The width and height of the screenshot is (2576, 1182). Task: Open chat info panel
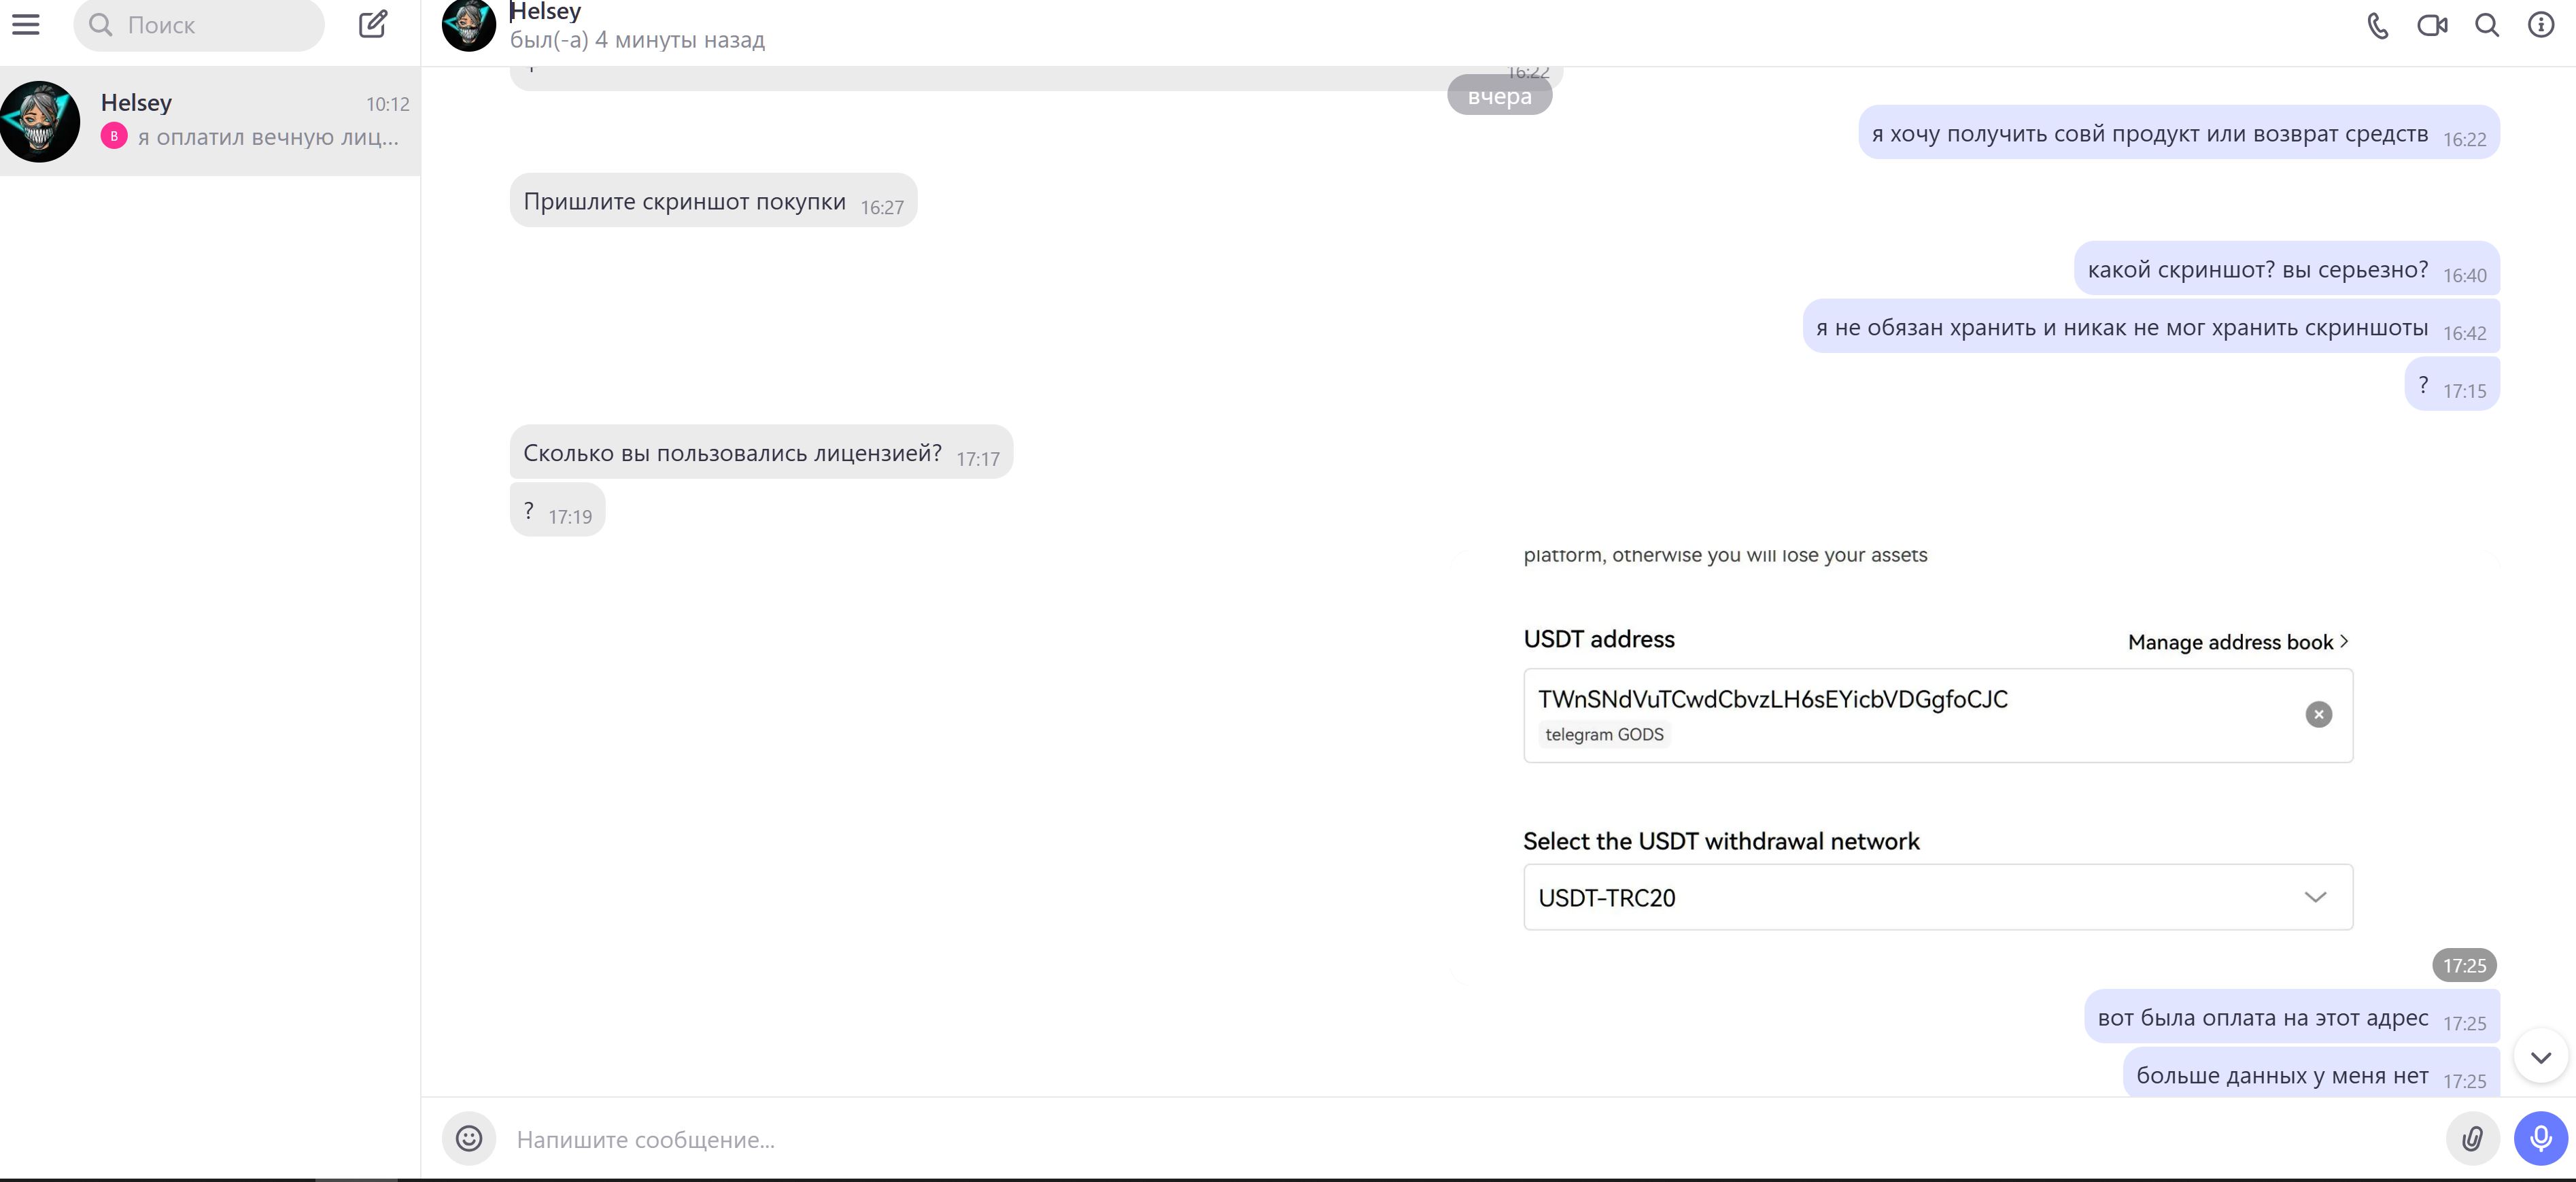coord(2541,25)
